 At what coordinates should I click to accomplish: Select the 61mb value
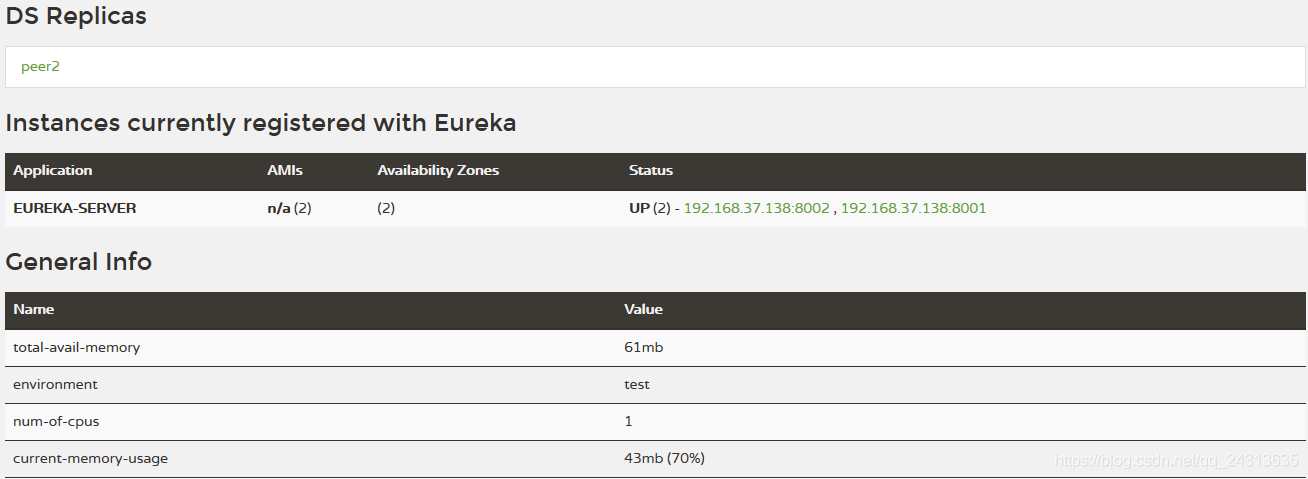(643, 347)
